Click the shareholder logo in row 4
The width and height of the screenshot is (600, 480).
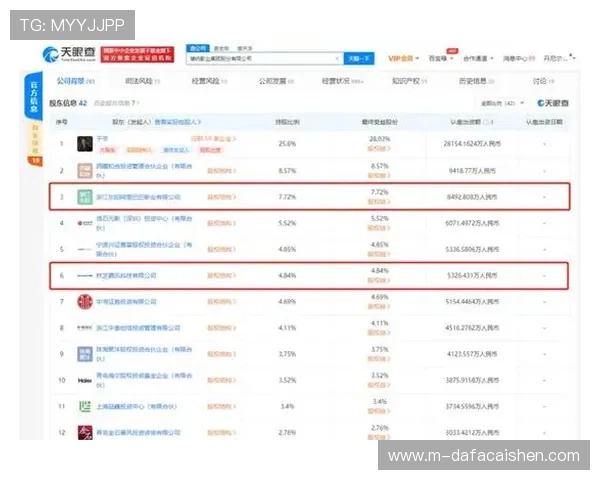(85, 223)
